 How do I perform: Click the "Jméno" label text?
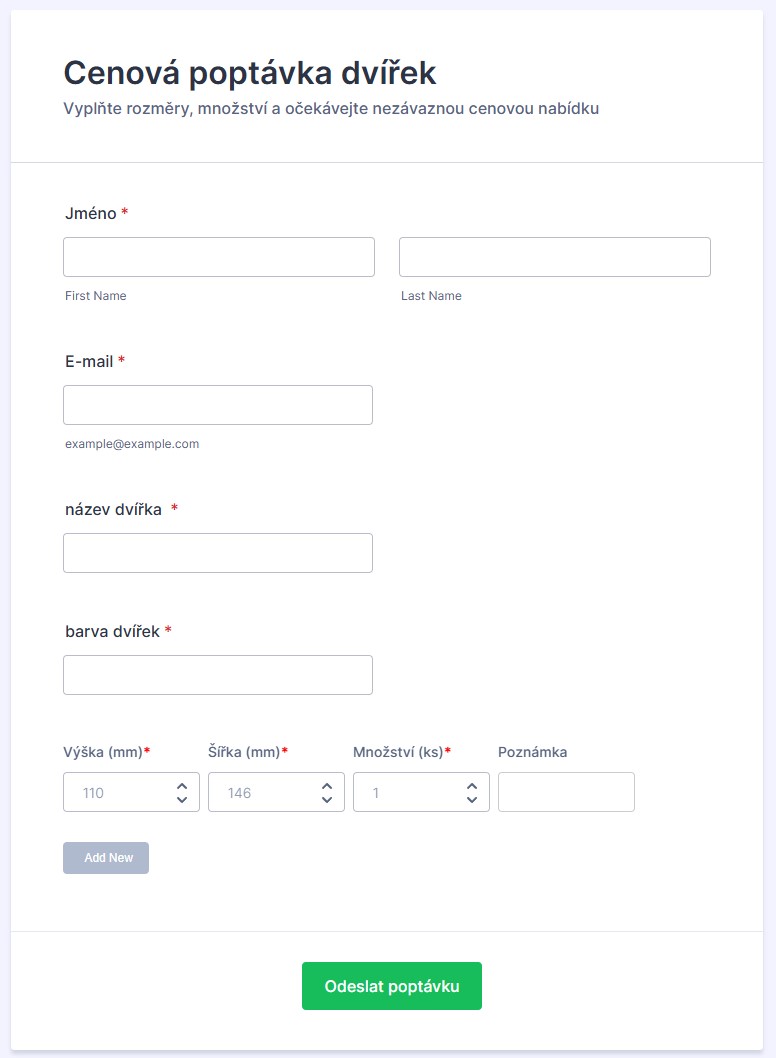(90, 213)
